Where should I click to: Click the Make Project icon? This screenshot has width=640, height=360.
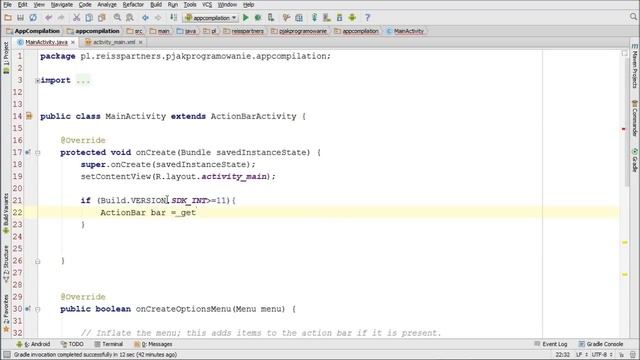173,18
